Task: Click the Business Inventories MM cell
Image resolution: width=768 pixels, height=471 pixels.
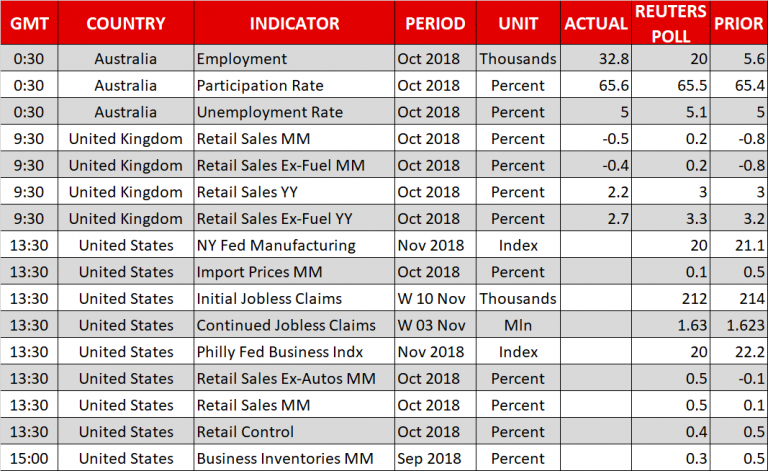Action: click(x=284, y=458)
